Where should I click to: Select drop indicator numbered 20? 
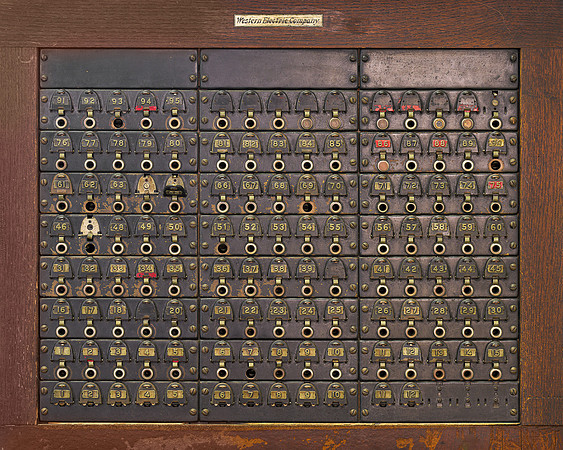175,309
